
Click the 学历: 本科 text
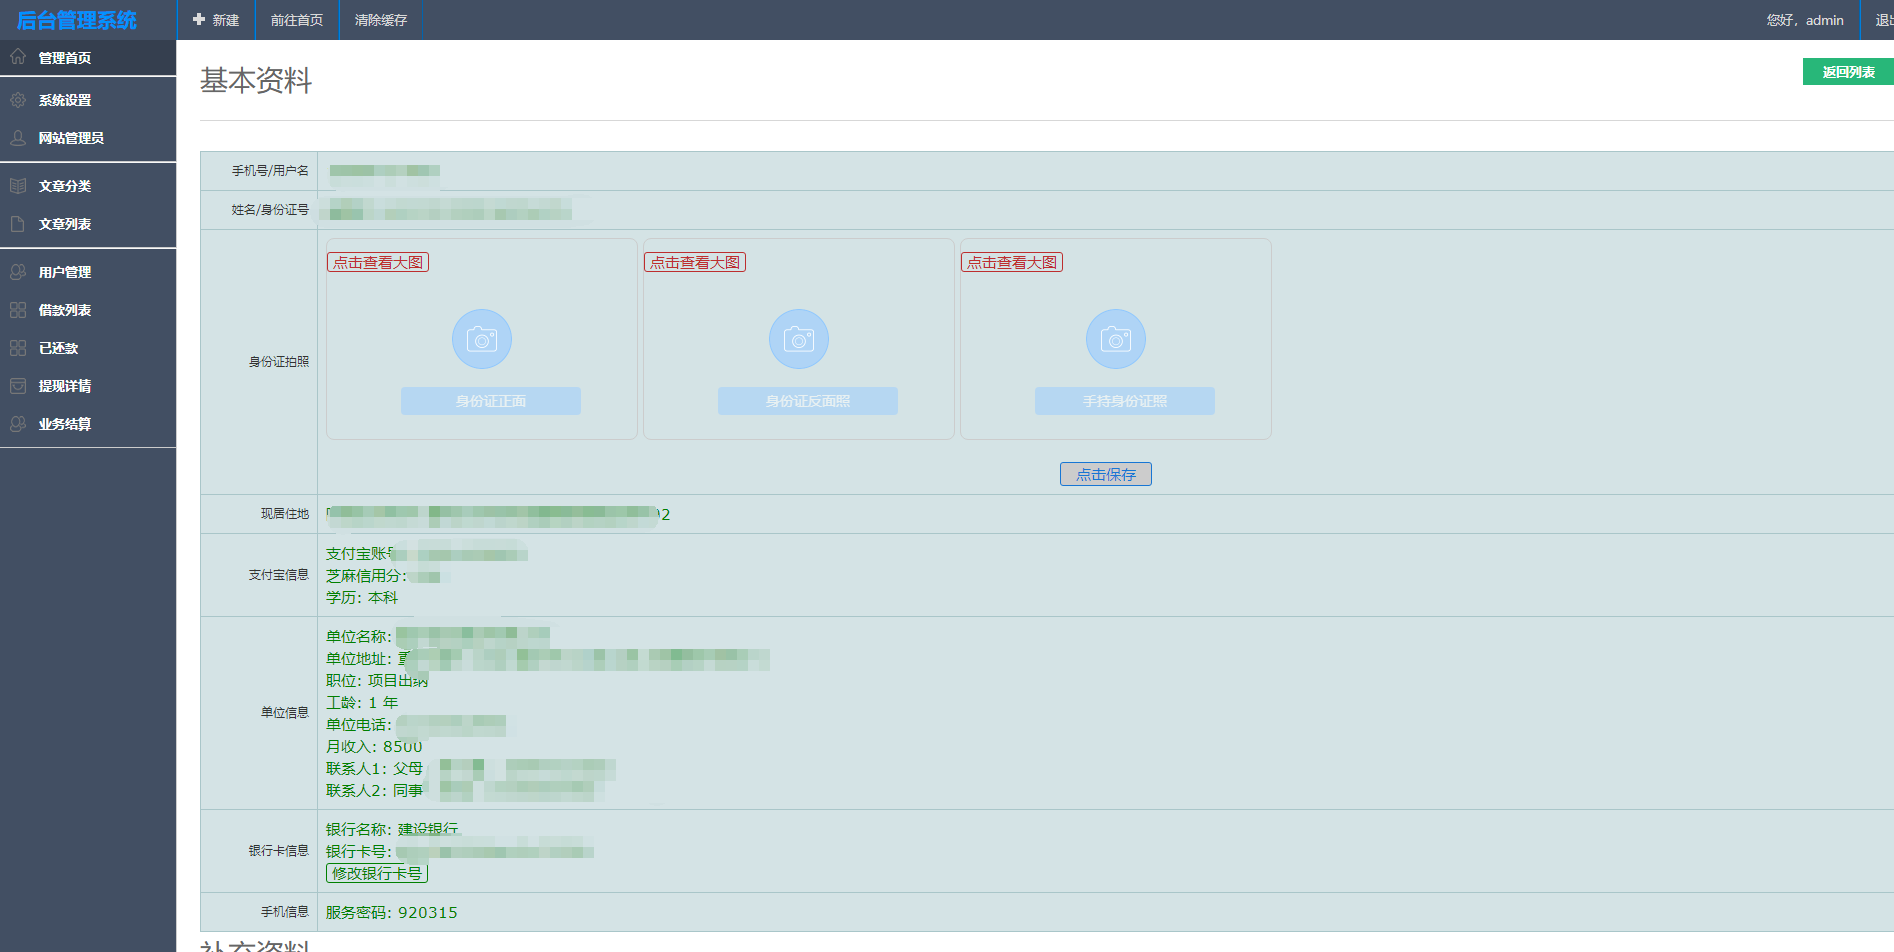pos(362,597)
